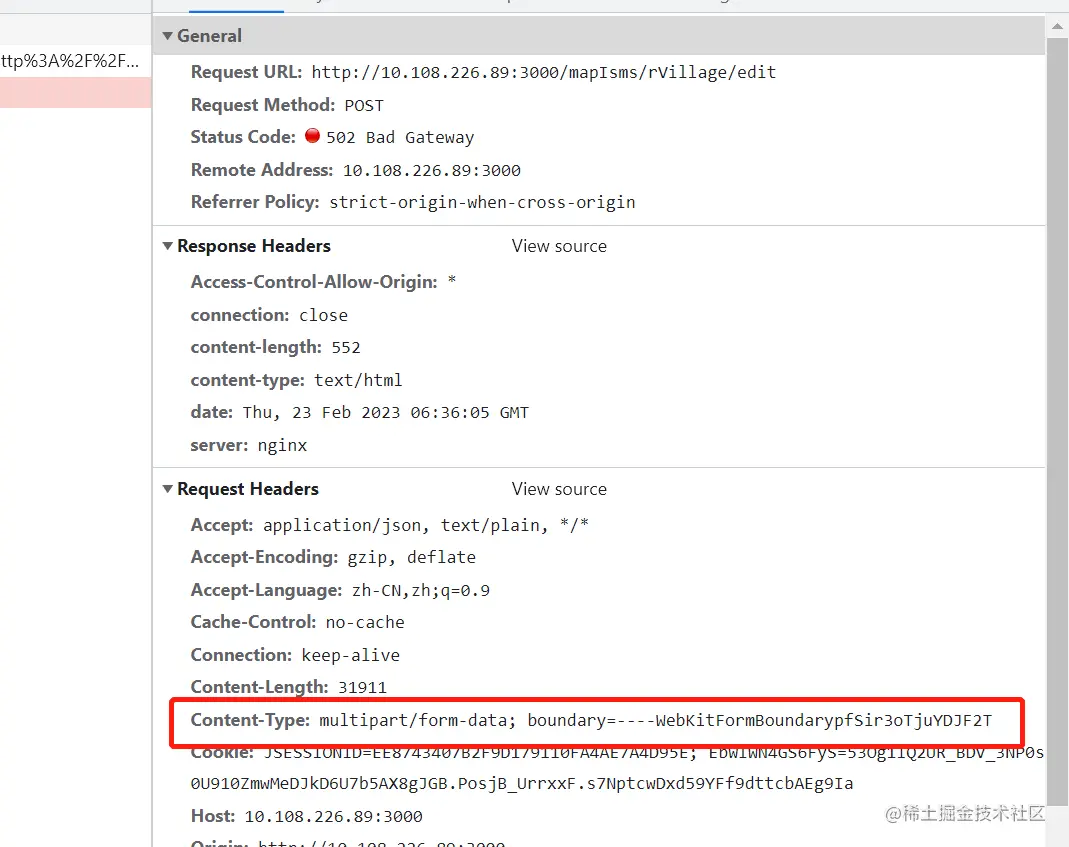The height and width of the screenshot is (847, 1069).
Task: Click View source next to Request Headers
Action: (x=559, y=489)
